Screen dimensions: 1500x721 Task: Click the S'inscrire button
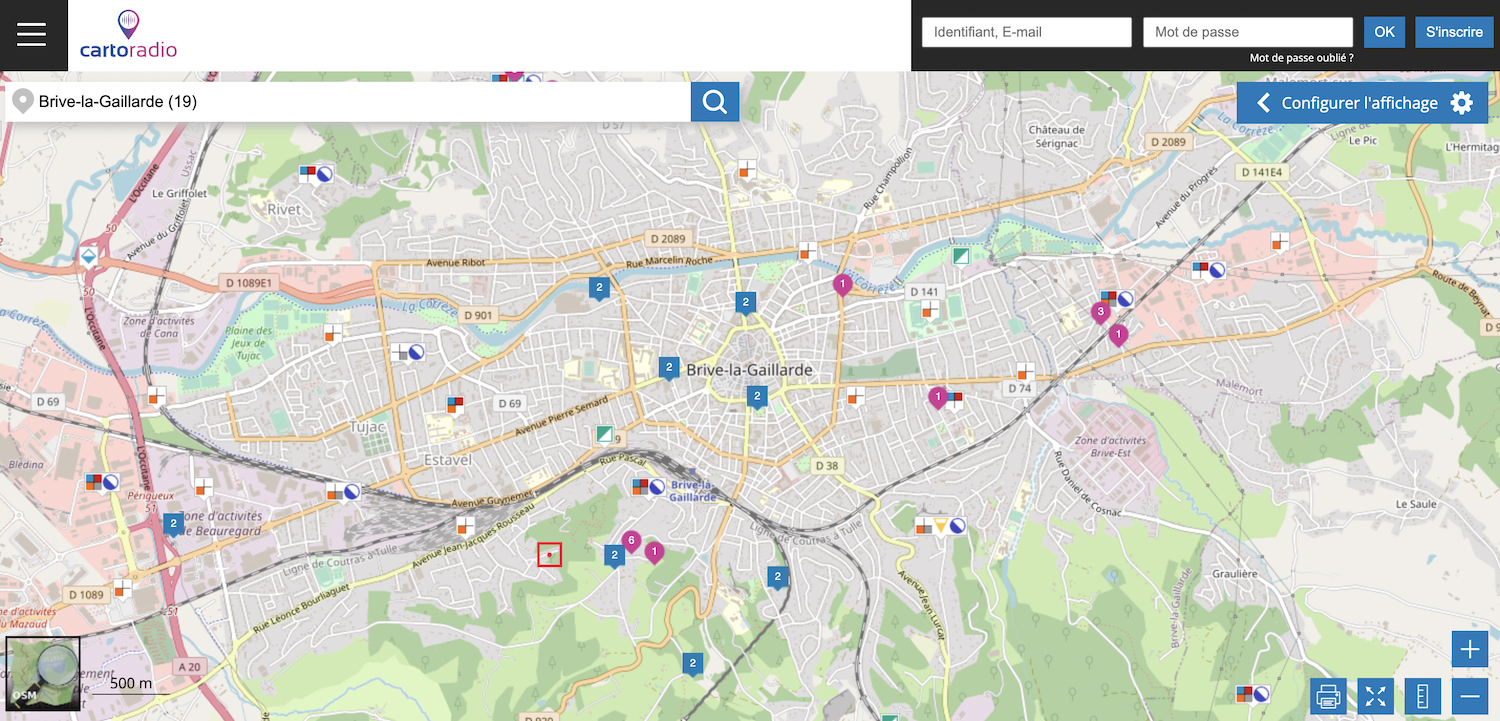tap(1453, 32)
